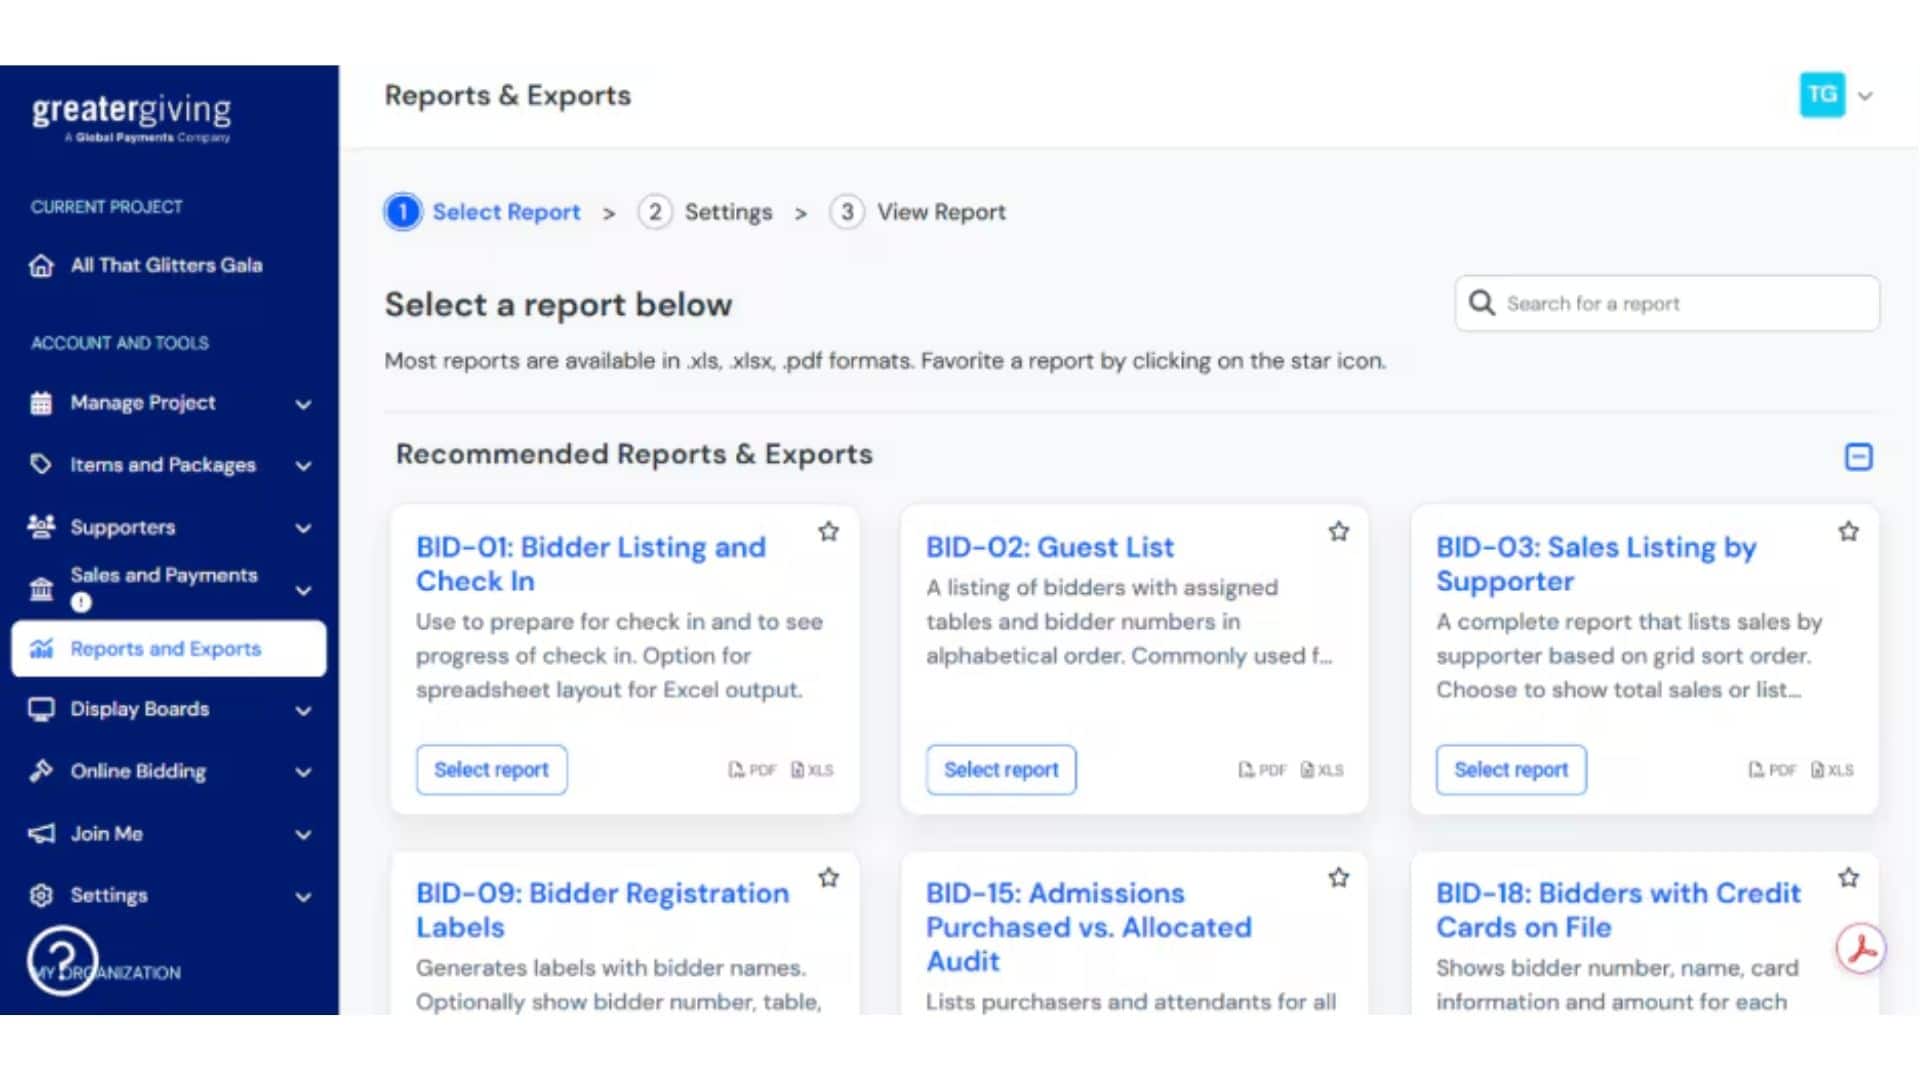Click the Online Bidding gavel icon
This screenshot has width=1920, height=1080.
pos(41,771)
